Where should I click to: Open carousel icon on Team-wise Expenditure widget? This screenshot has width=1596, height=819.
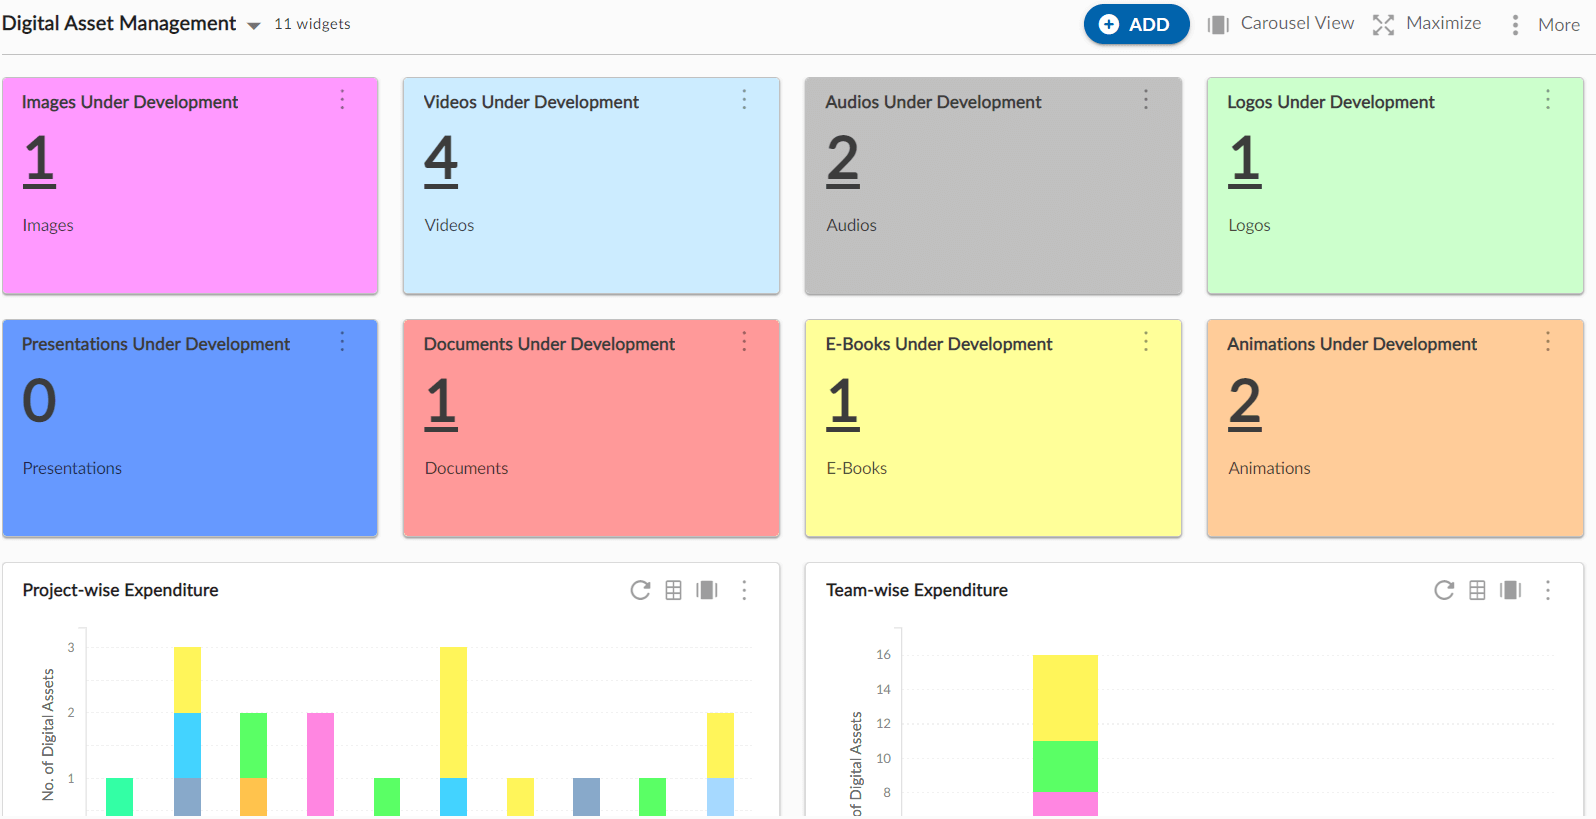[1510, 590]
